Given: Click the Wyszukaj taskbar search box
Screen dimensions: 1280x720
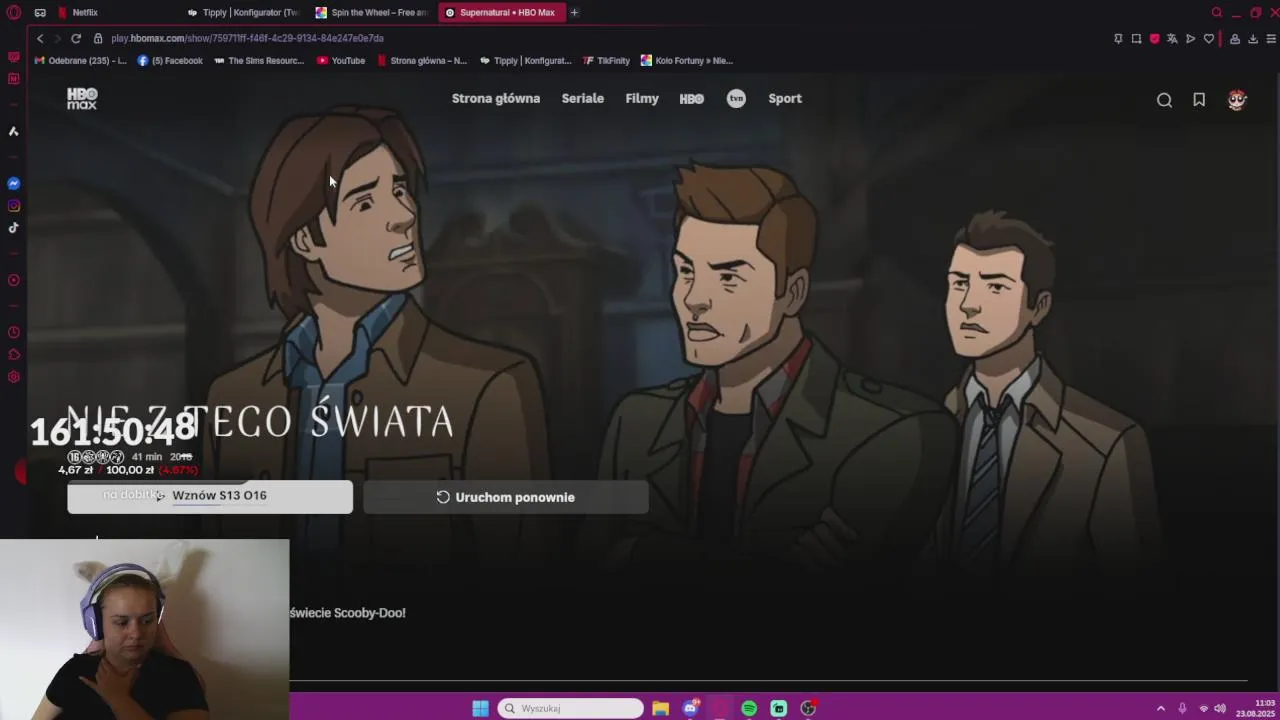Looking at the screenshot, I should point(570,708).
